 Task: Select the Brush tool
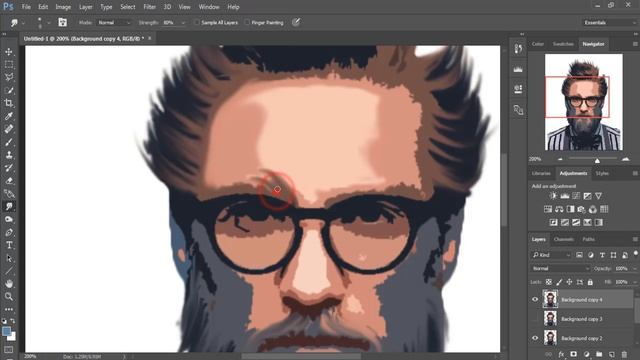coord(9,142)
